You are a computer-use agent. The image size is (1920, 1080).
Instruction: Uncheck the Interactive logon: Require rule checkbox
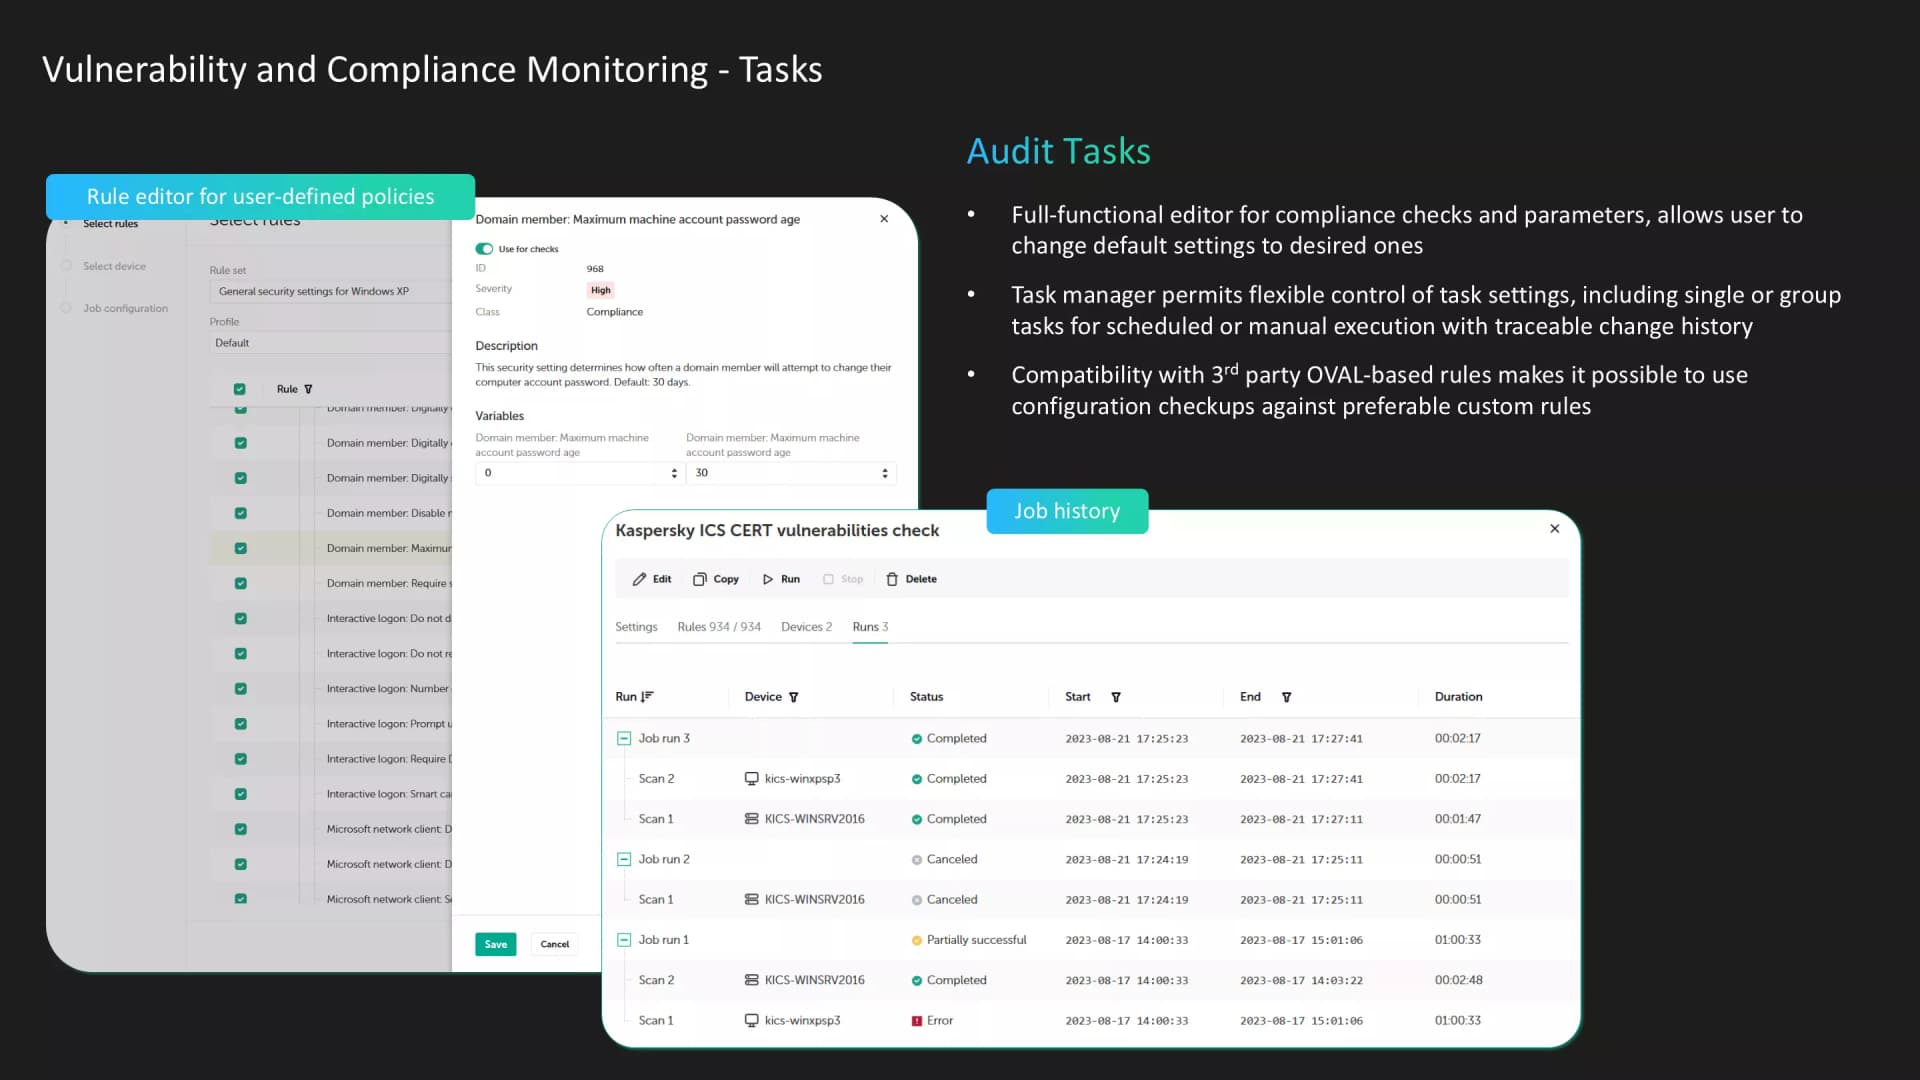(x=240, y=759)
